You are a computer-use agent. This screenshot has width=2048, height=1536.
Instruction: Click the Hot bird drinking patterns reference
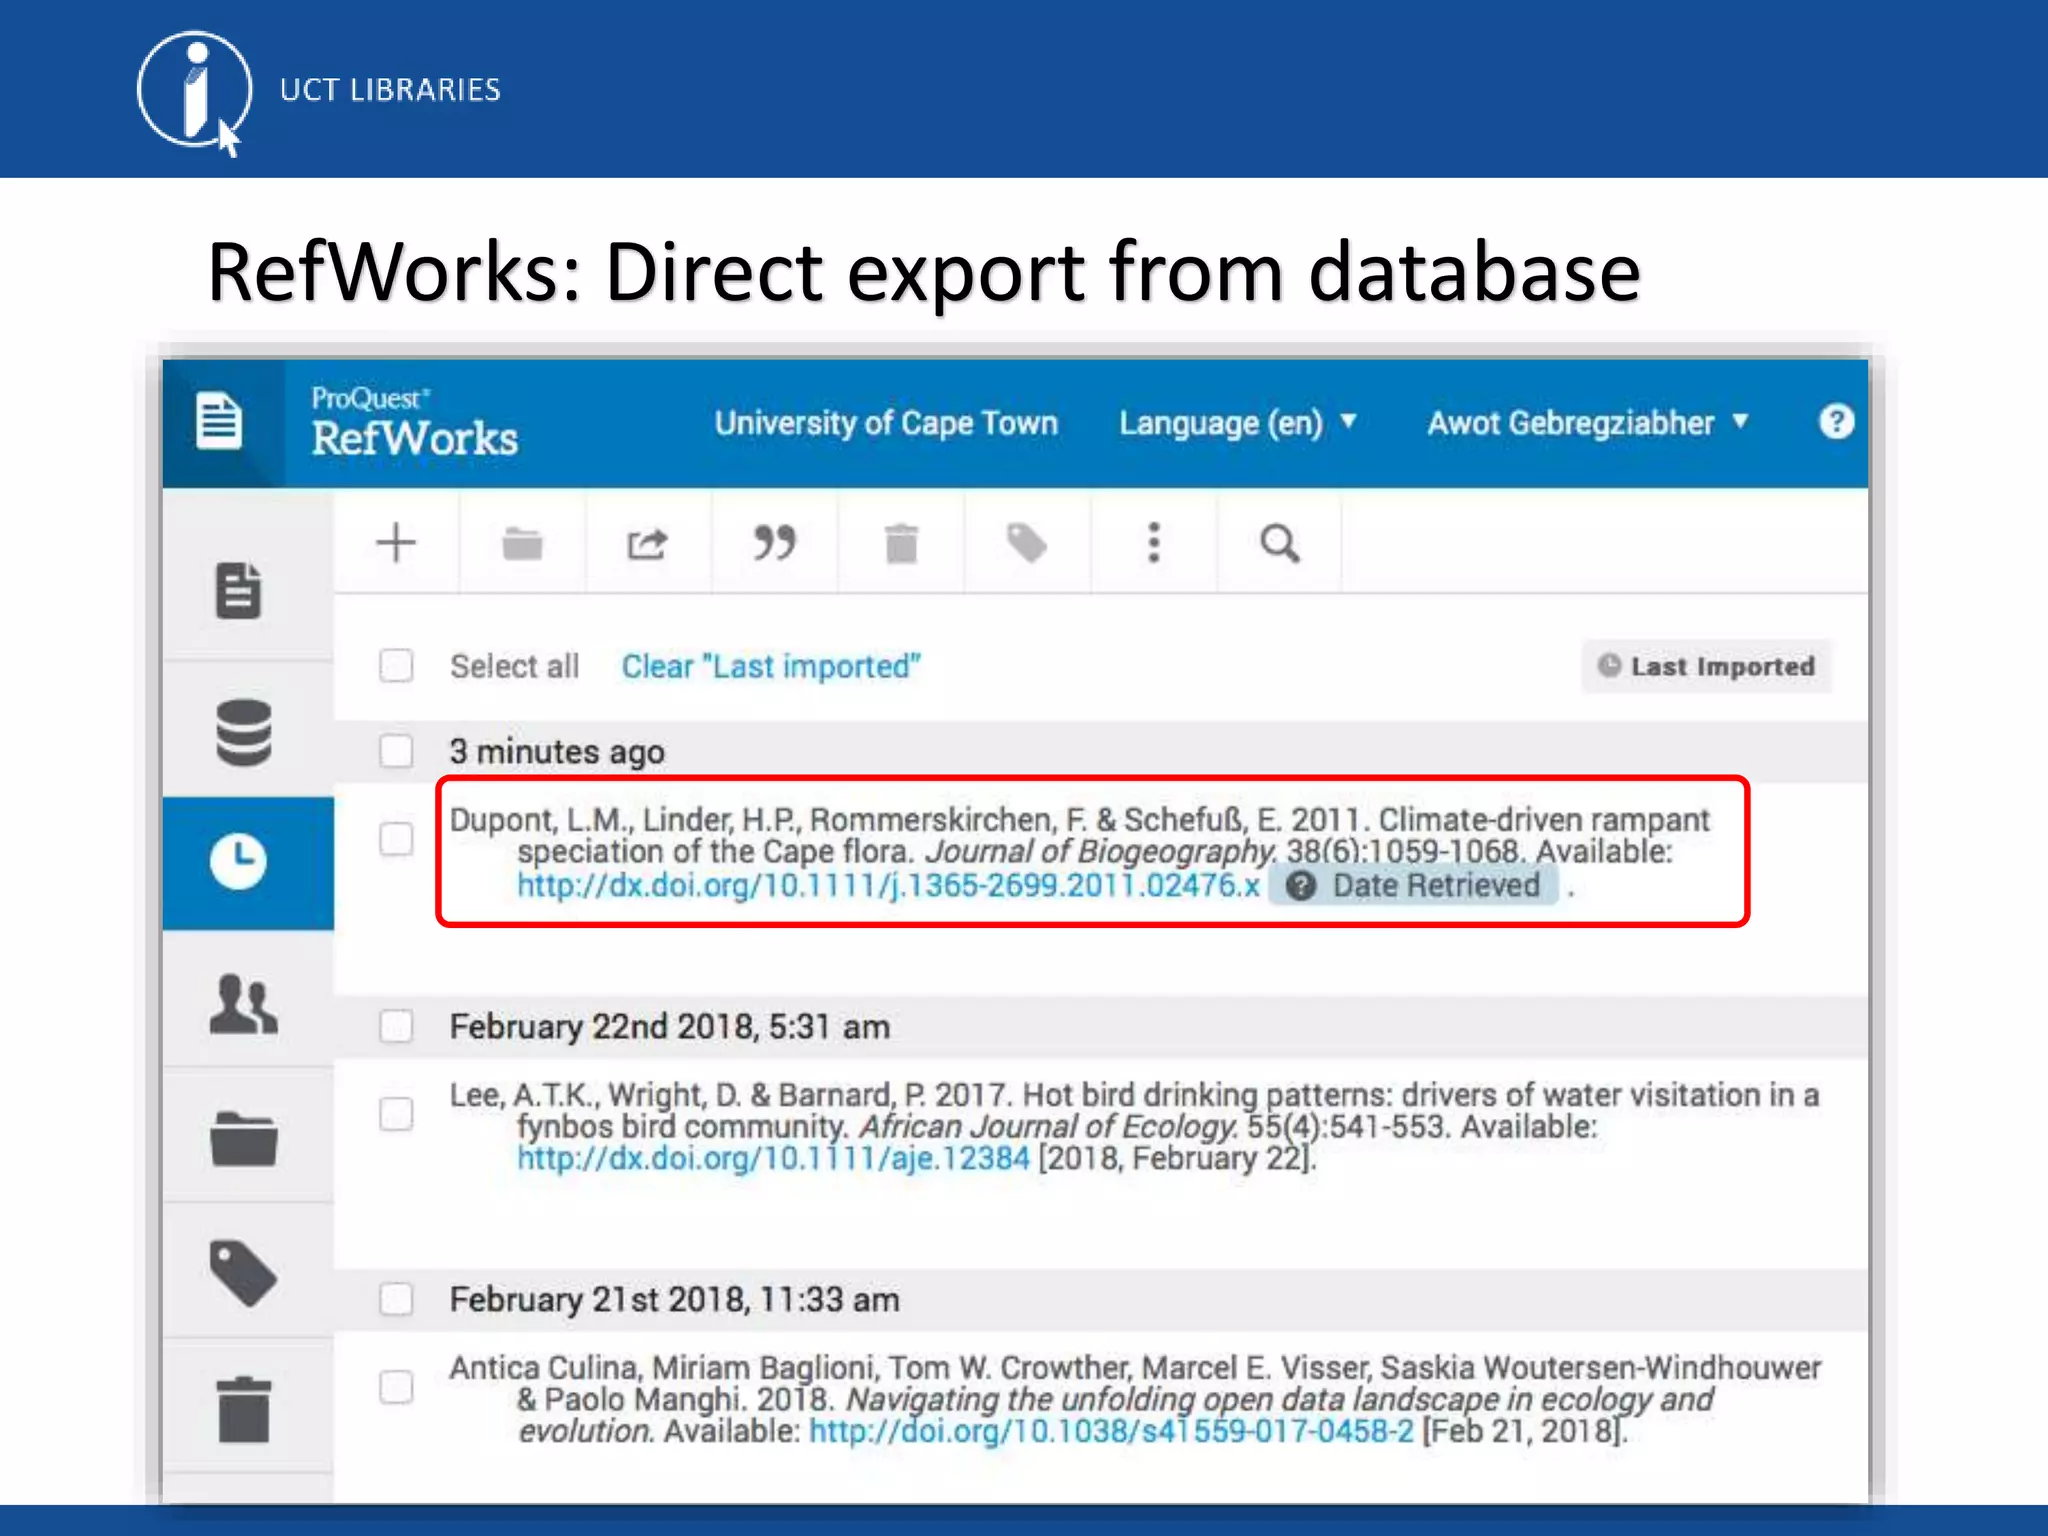click(x=1134, y=1126)
